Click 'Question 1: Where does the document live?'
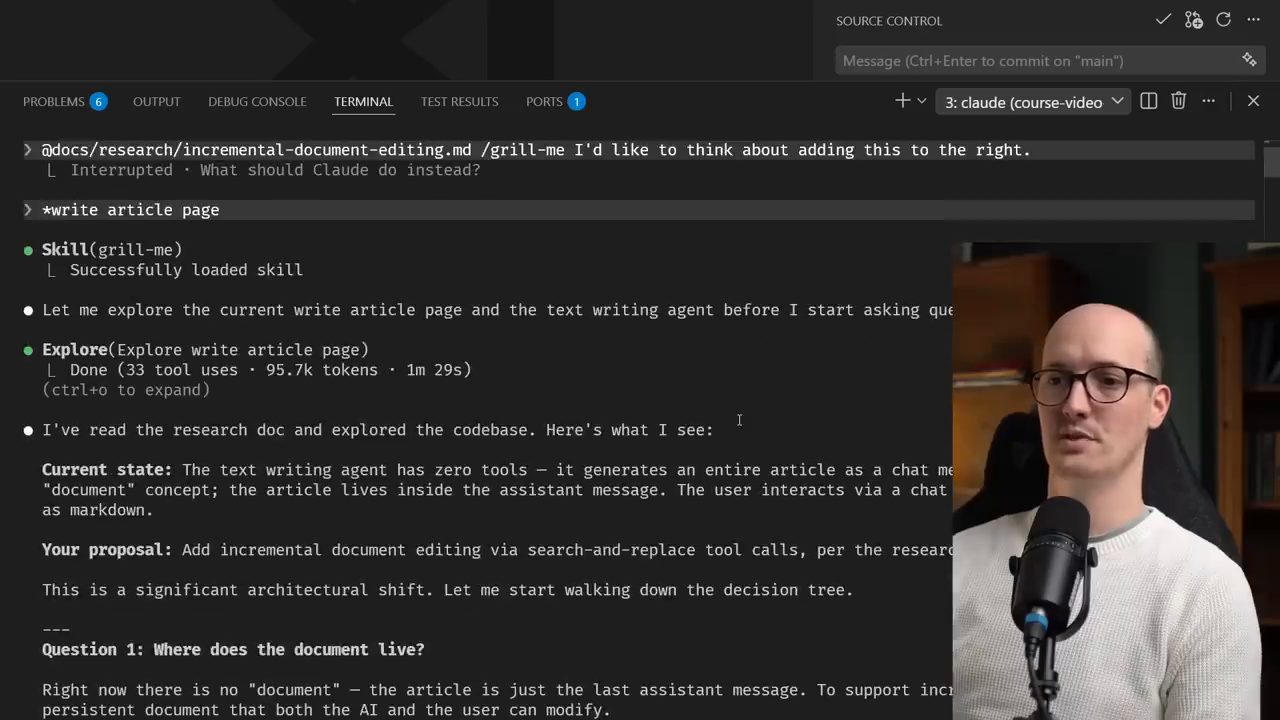 (x=233, y=650)
